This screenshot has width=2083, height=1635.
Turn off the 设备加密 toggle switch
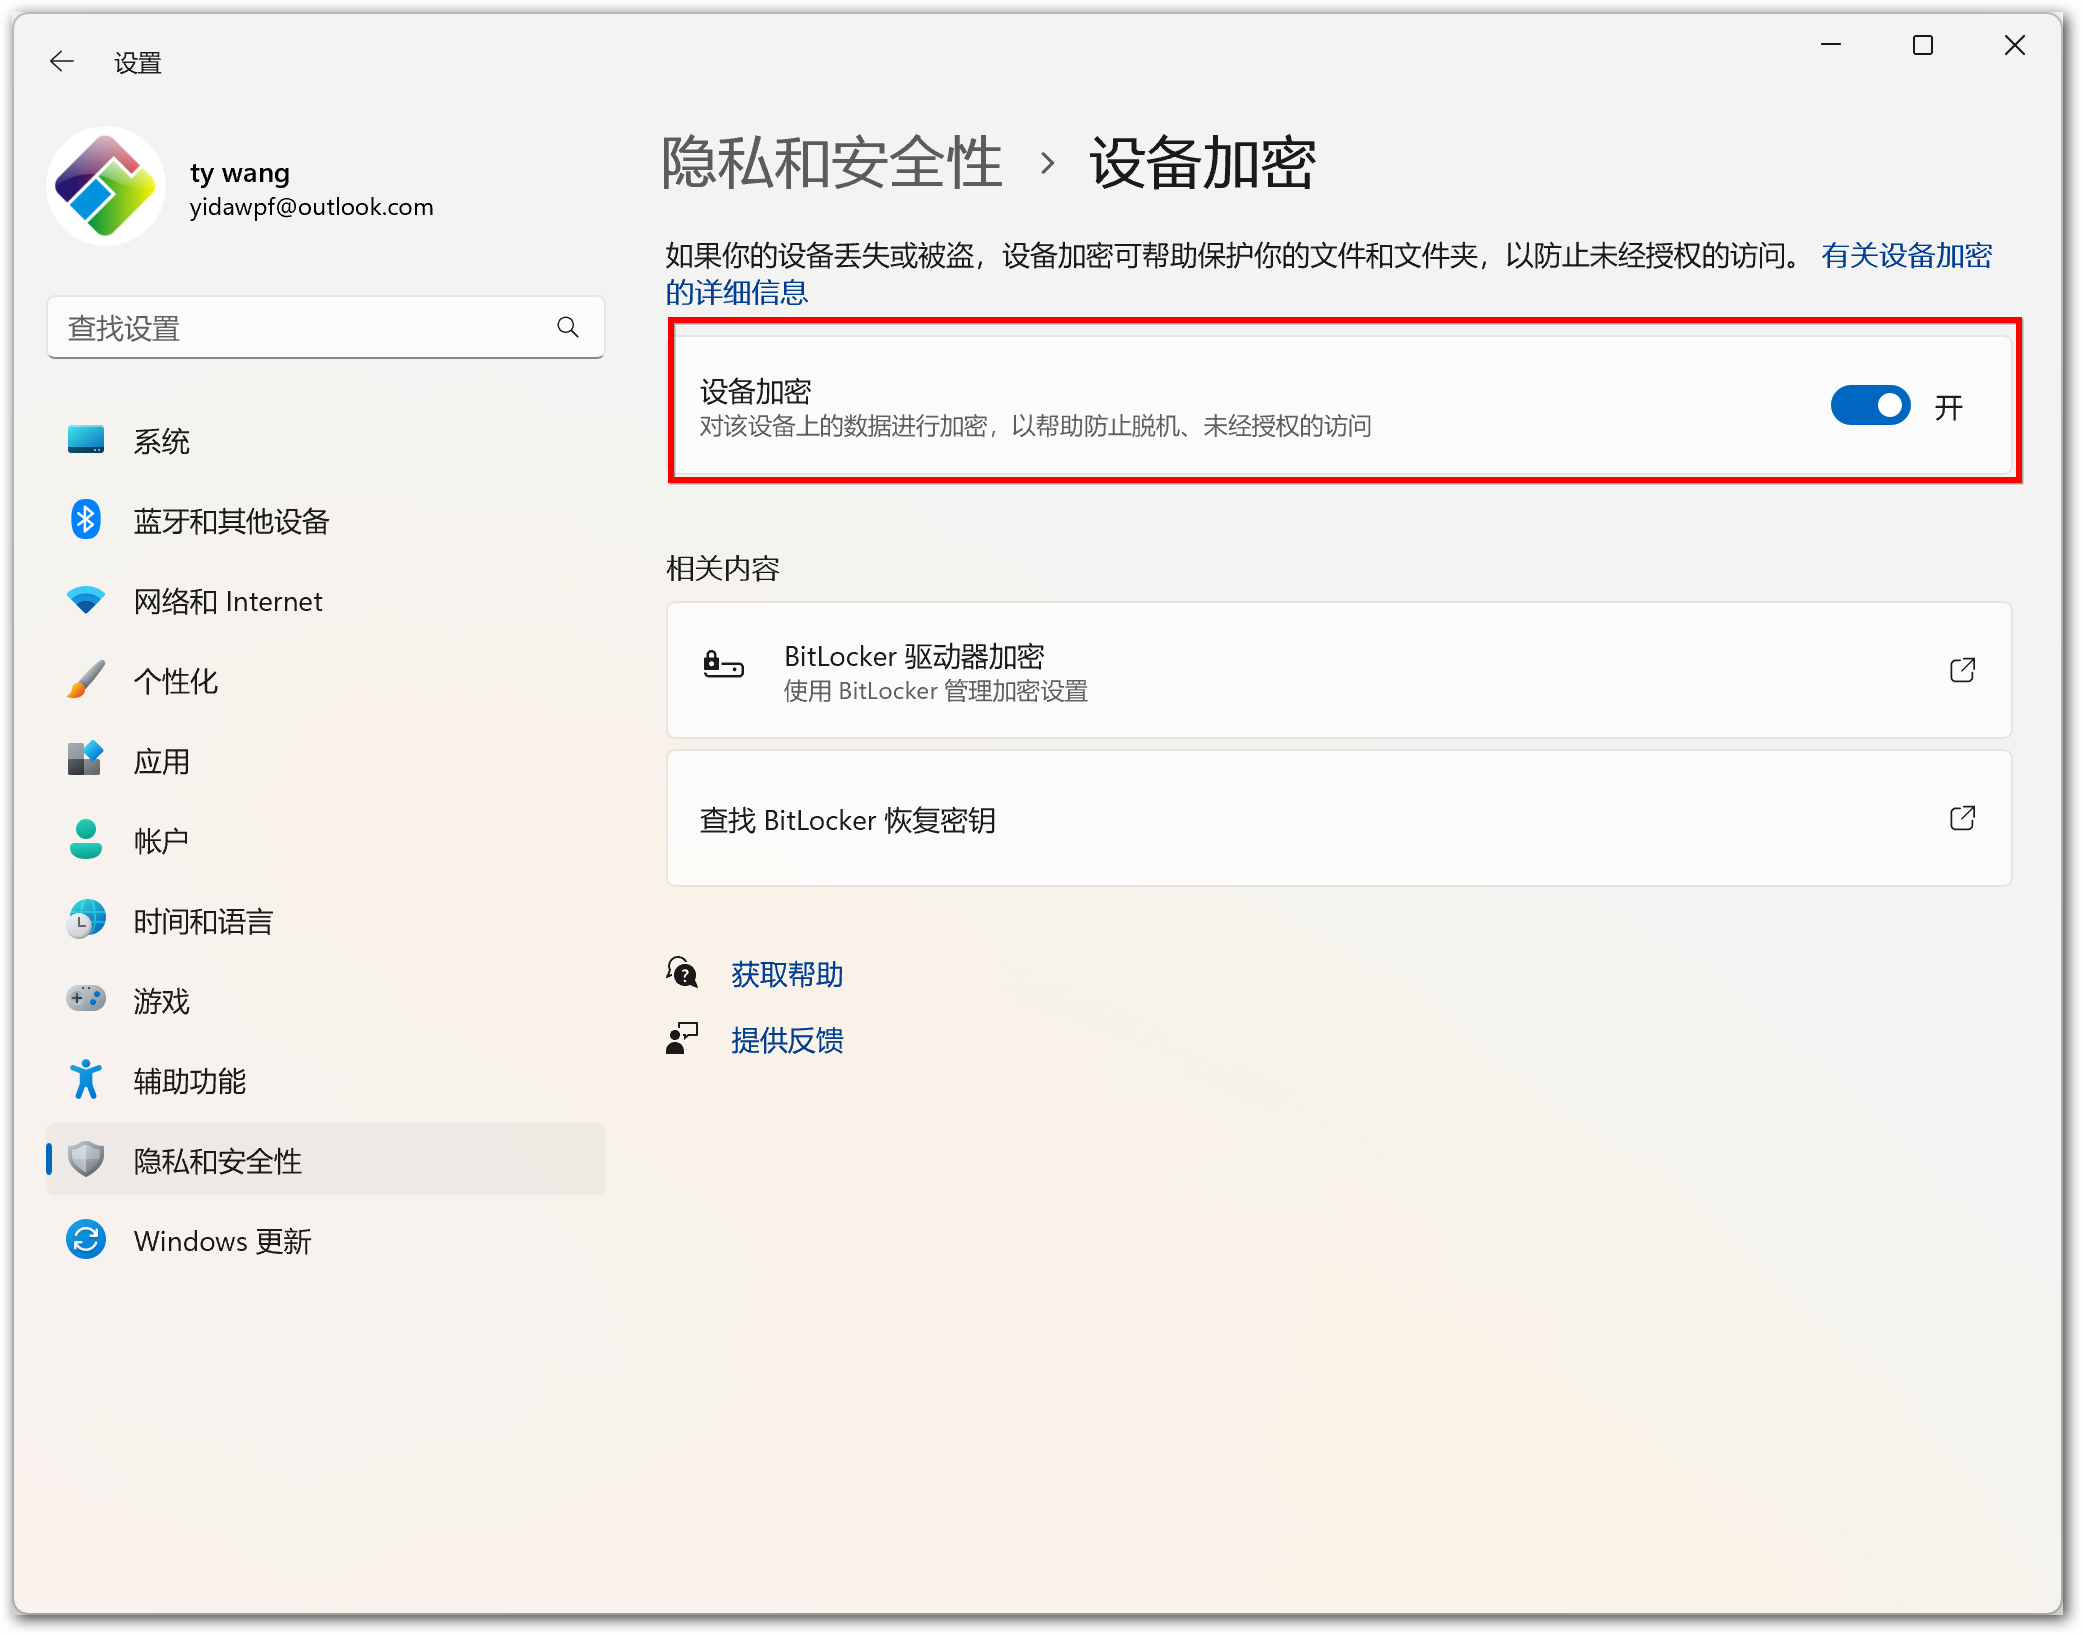tap(1871, 406)
